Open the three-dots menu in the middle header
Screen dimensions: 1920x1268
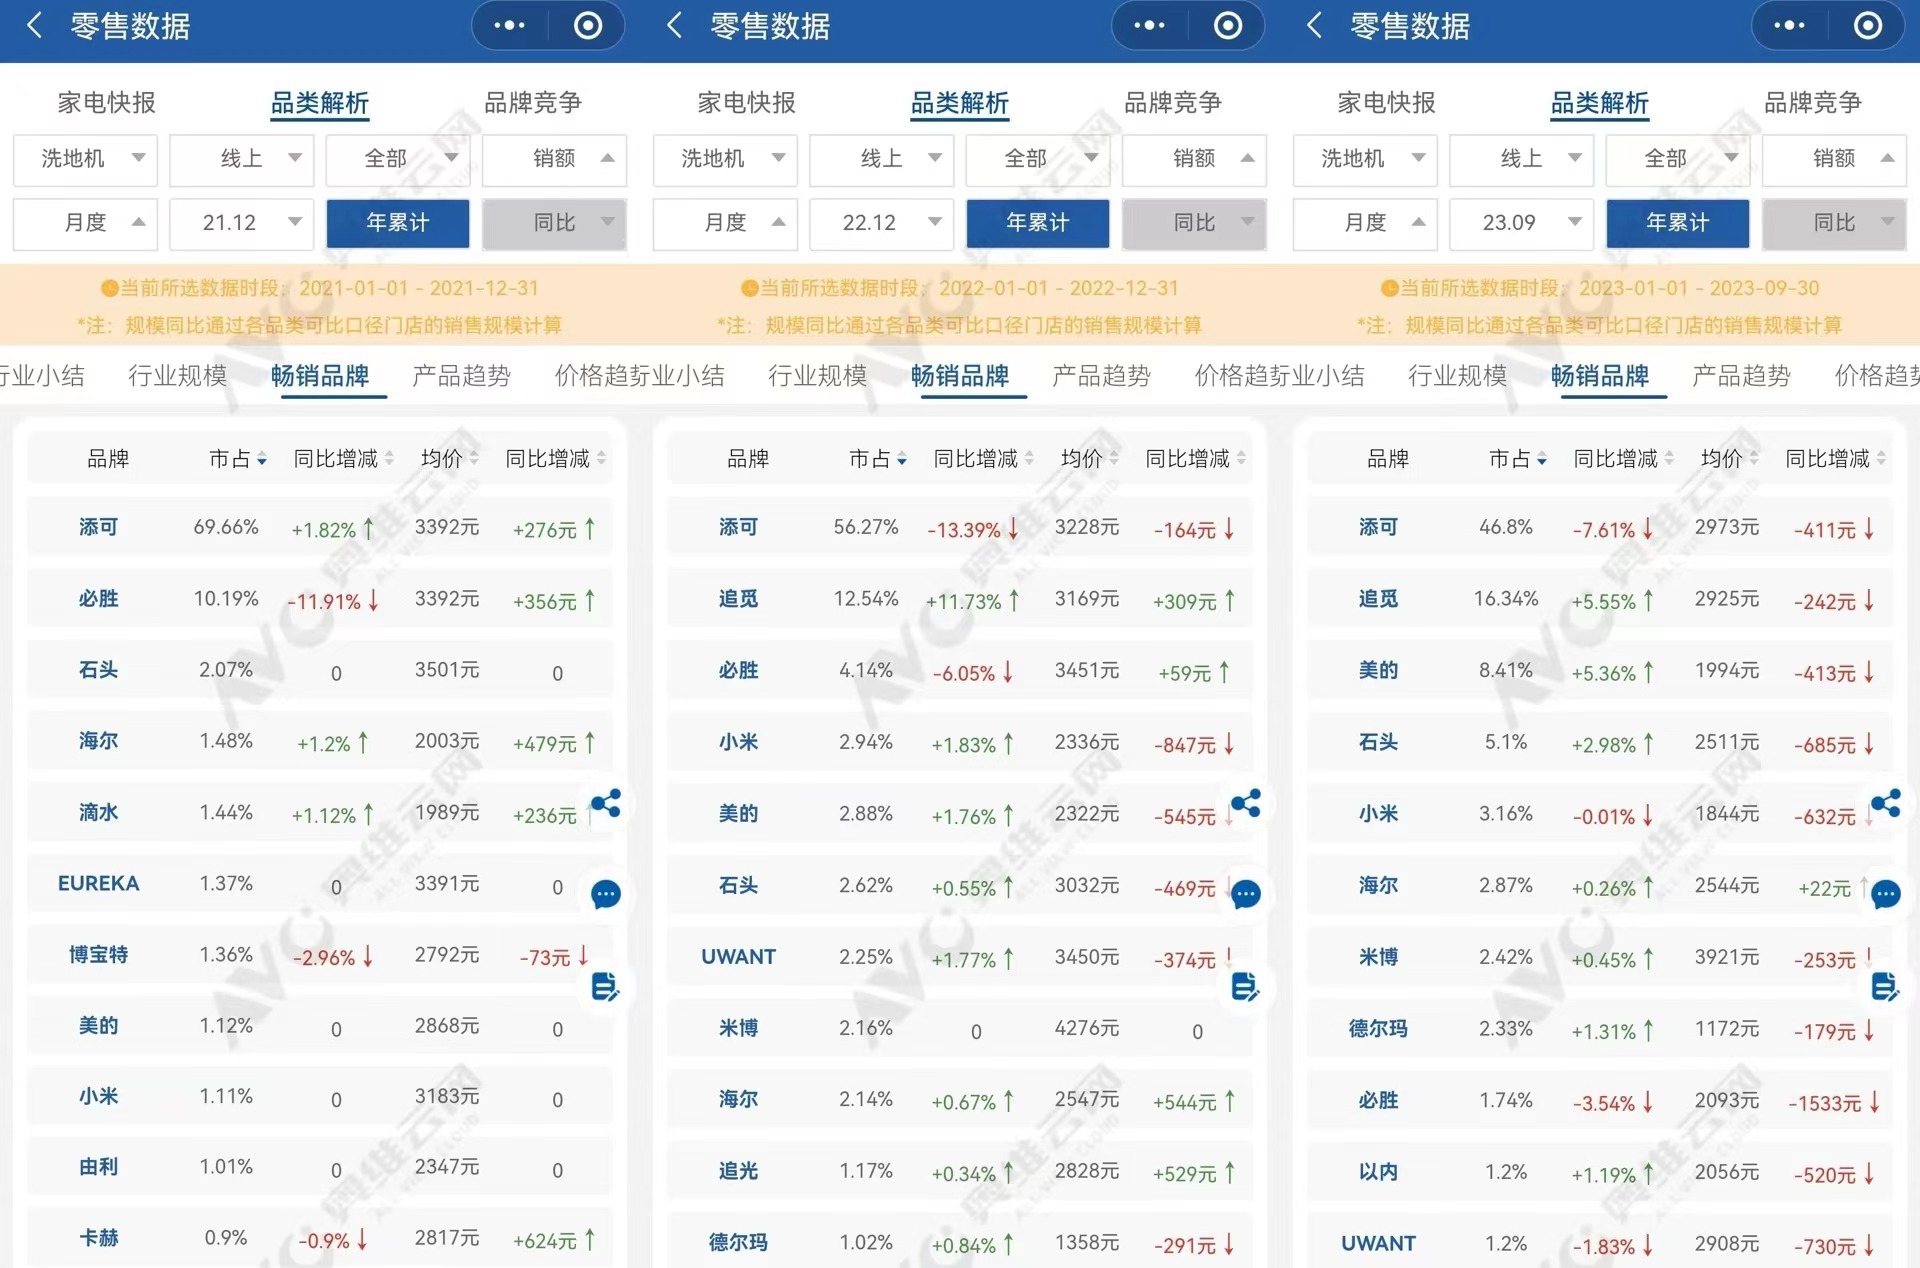point(1149,25)
